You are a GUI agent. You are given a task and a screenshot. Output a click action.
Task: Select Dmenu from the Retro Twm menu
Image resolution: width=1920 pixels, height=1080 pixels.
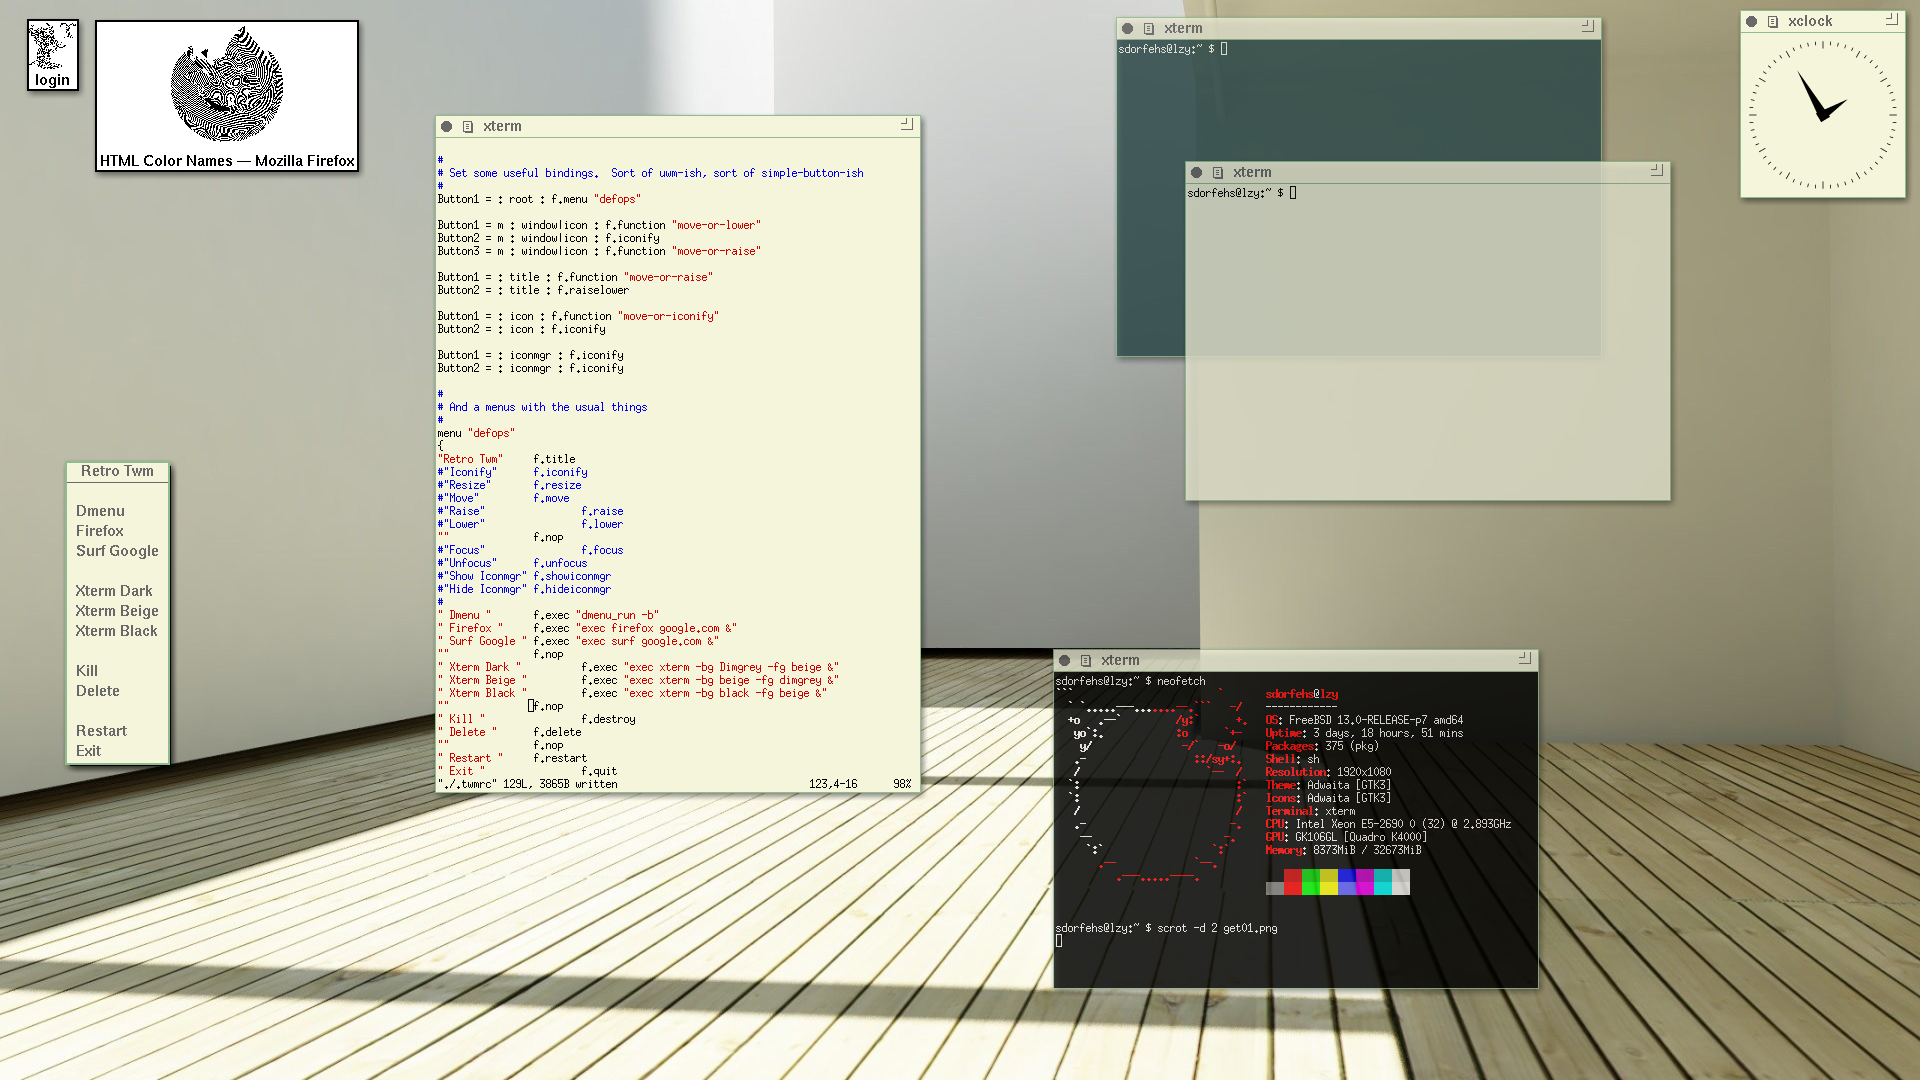[100, 511]
